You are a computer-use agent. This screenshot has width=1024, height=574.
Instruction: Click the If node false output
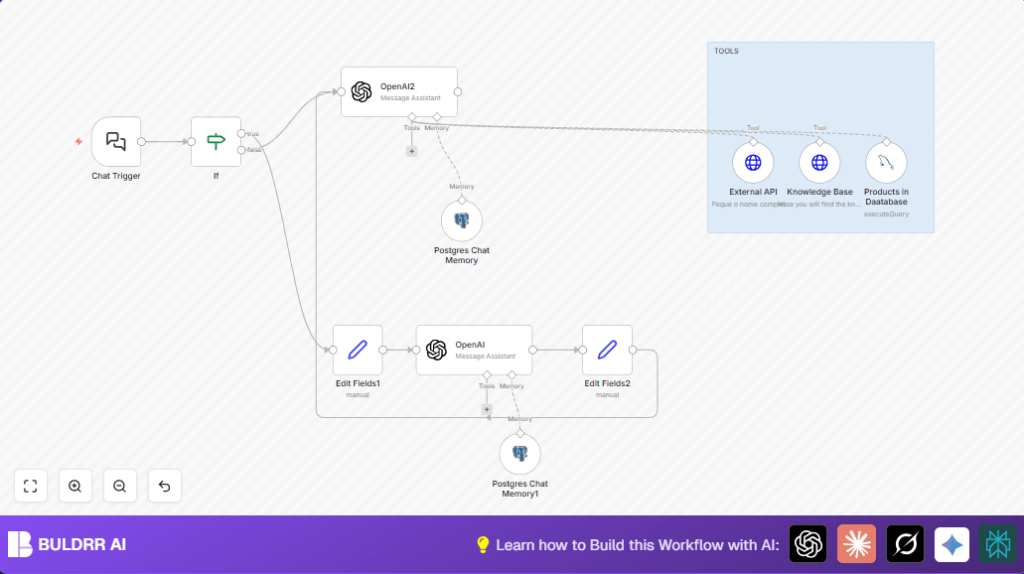coord(242,150)
